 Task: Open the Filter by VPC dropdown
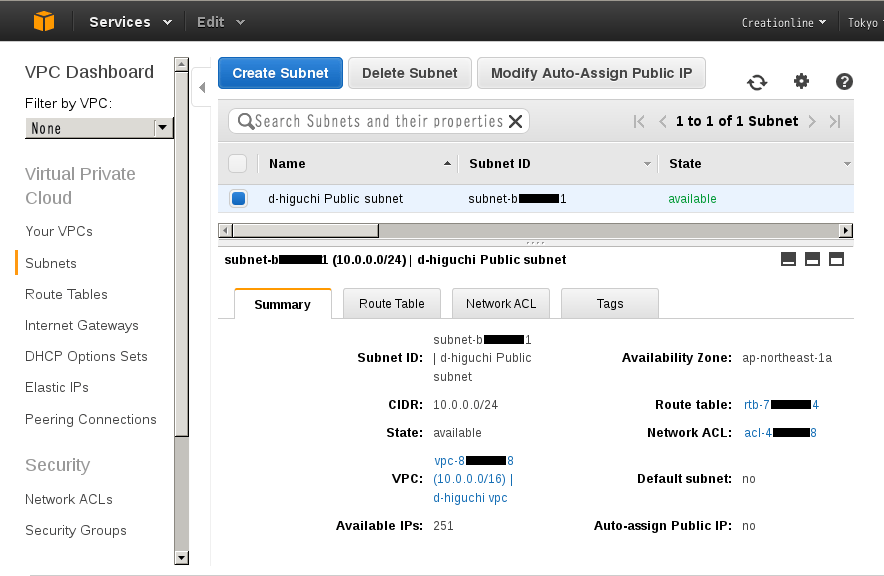[99, 128]
